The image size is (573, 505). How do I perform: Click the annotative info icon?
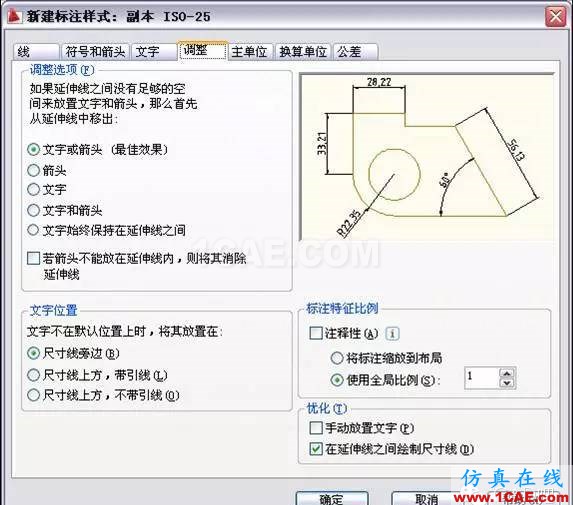[392, 333]
